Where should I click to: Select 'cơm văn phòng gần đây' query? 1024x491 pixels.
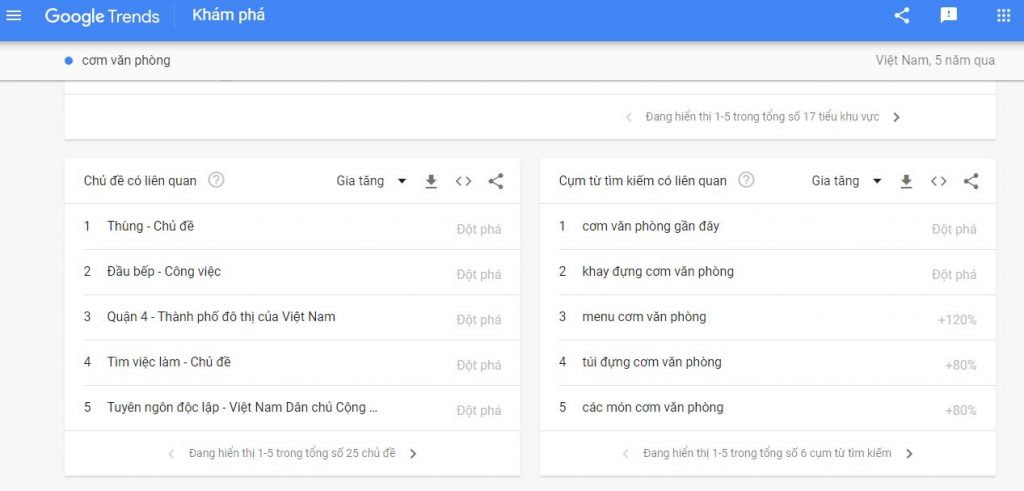click(650, 226)
